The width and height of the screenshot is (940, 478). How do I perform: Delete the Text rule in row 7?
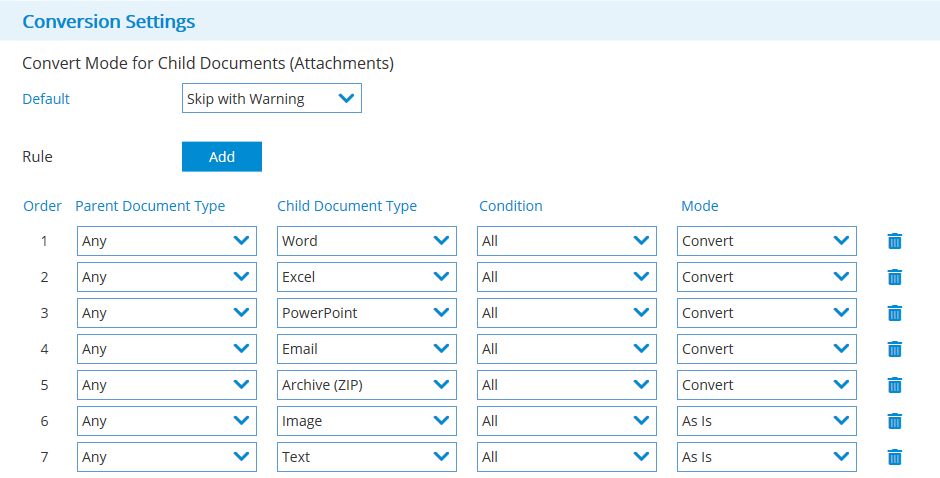click(x=894, y=457)
